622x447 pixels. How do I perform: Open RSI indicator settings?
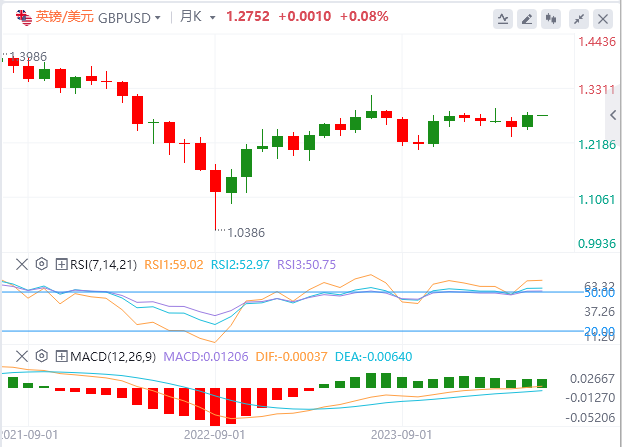pos(42,264)
